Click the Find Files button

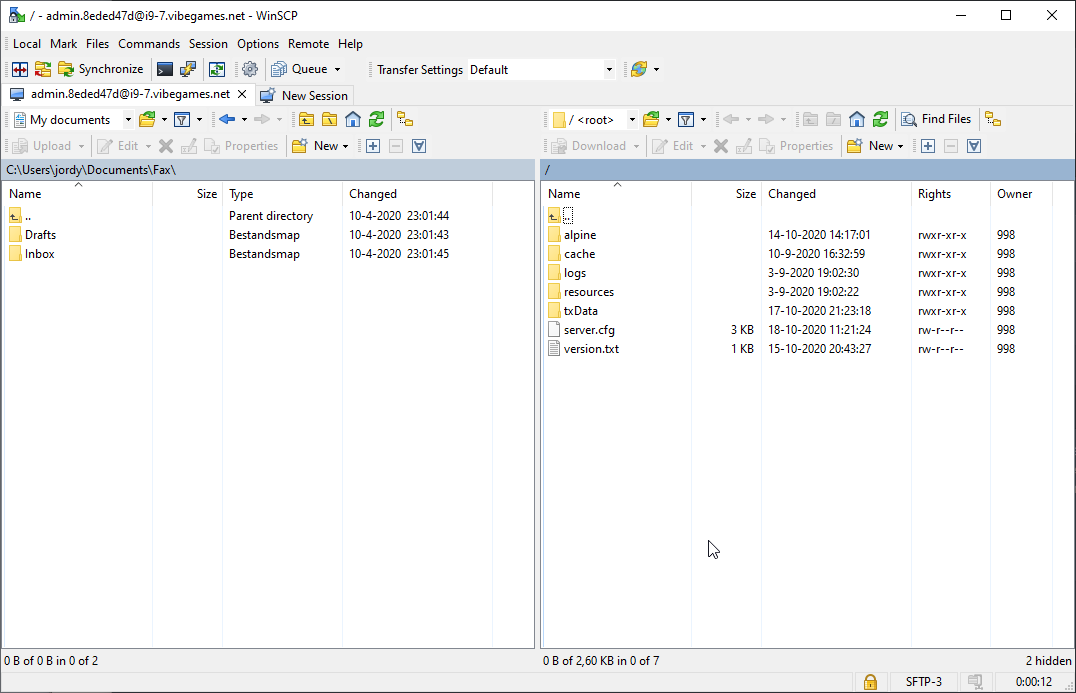click(x=936, y=119)
